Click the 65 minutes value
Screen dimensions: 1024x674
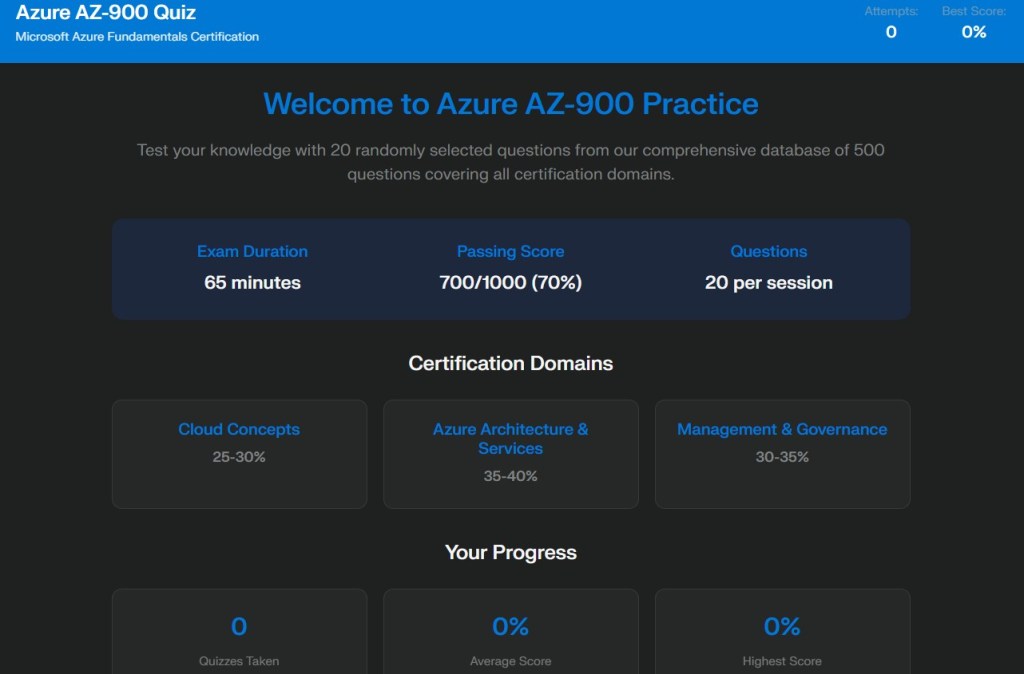point(252,283)
